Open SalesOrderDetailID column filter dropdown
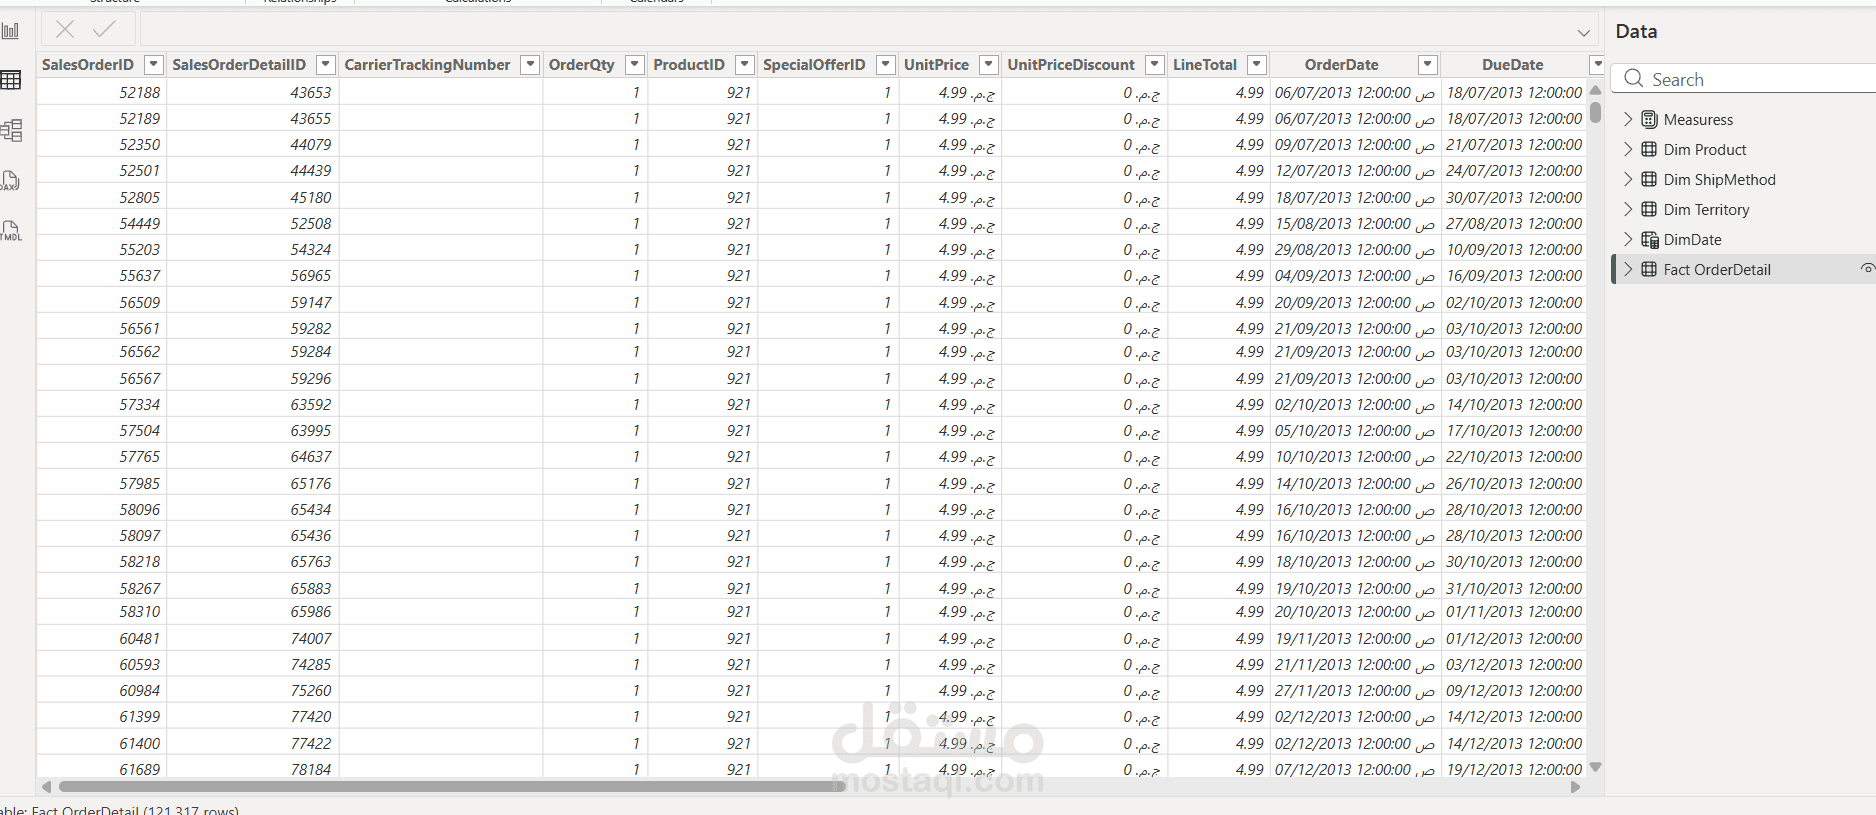This screenshot has width=1876, height=815. [325, 65]
